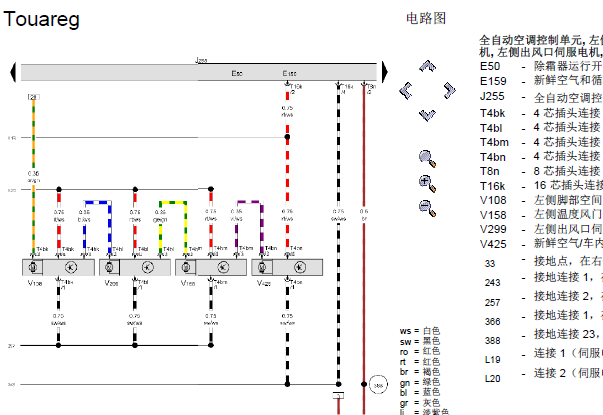Viewport: 603px width, 415px height.
Task: Select the T4bl legend entry
Action: point(541,127)
